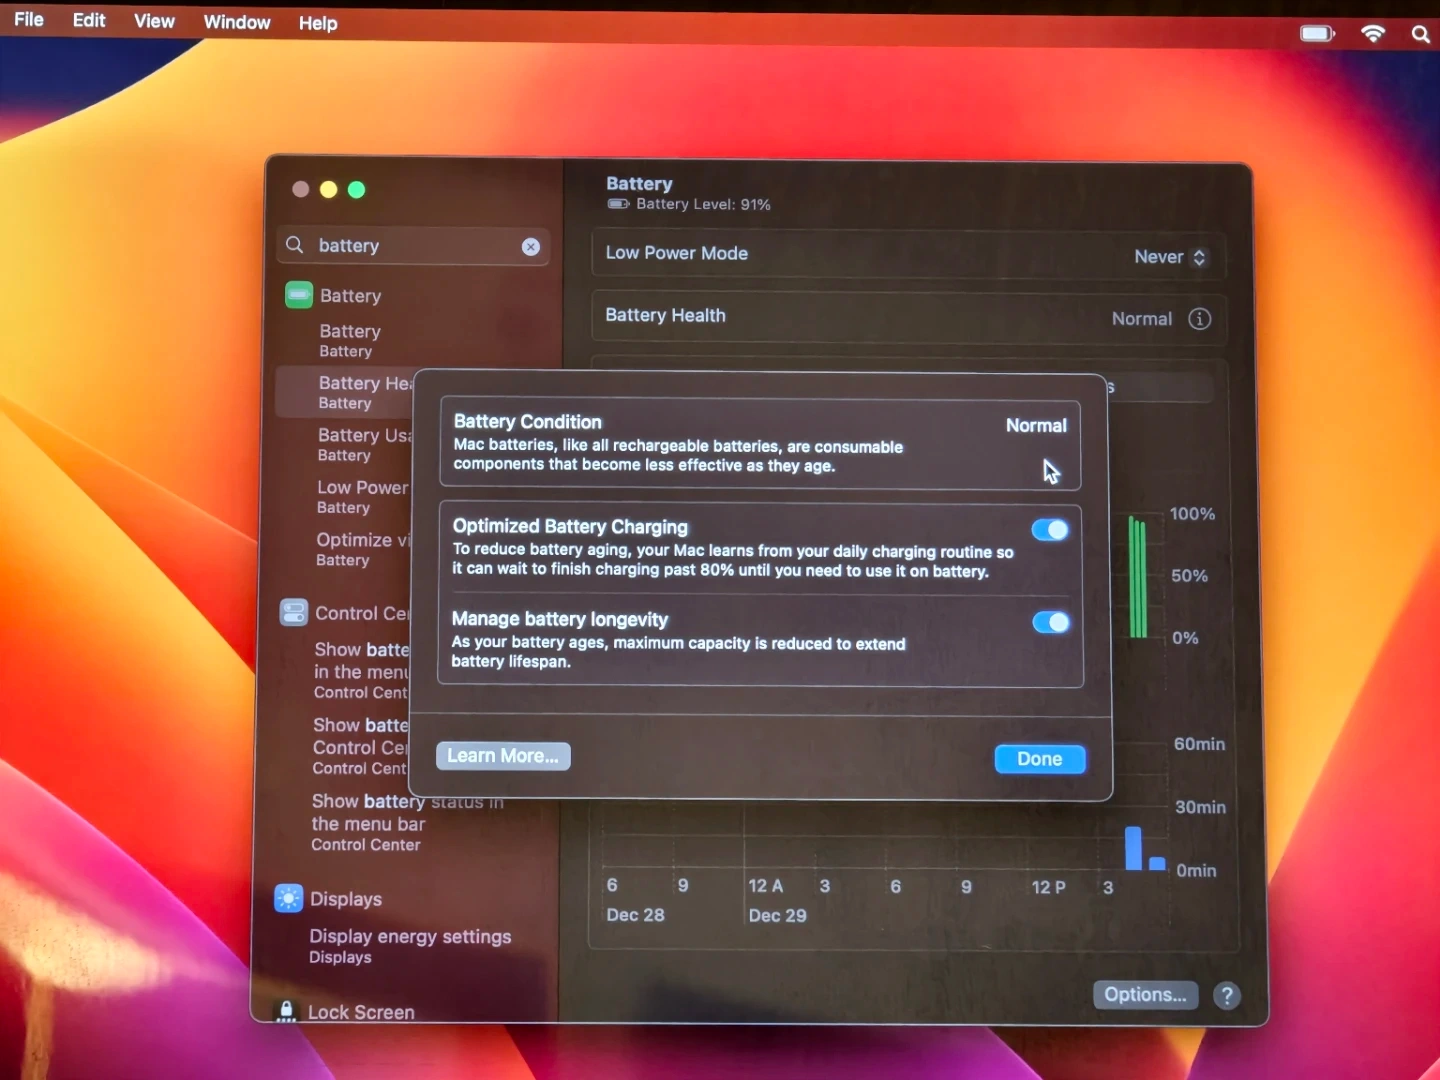Open the Wi-Fi menu bar icon
The width and height of the screenshot is (1440, 1080).
pos(1373,34)
